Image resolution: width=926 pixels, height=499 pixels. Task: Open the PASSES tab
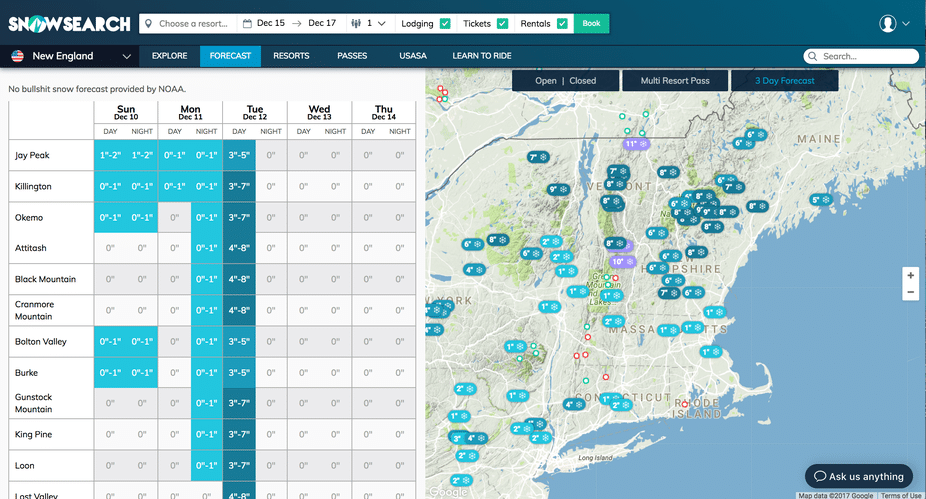(x=352, y=56)
